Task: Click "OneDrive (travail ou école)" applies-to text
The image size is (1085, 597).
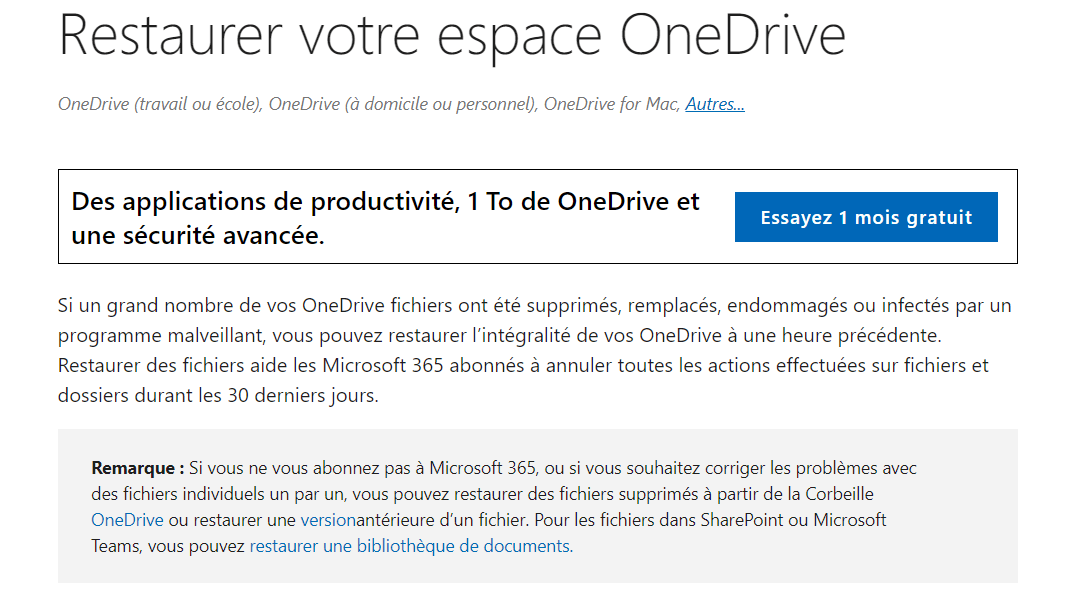Action: tap(160, 104)
